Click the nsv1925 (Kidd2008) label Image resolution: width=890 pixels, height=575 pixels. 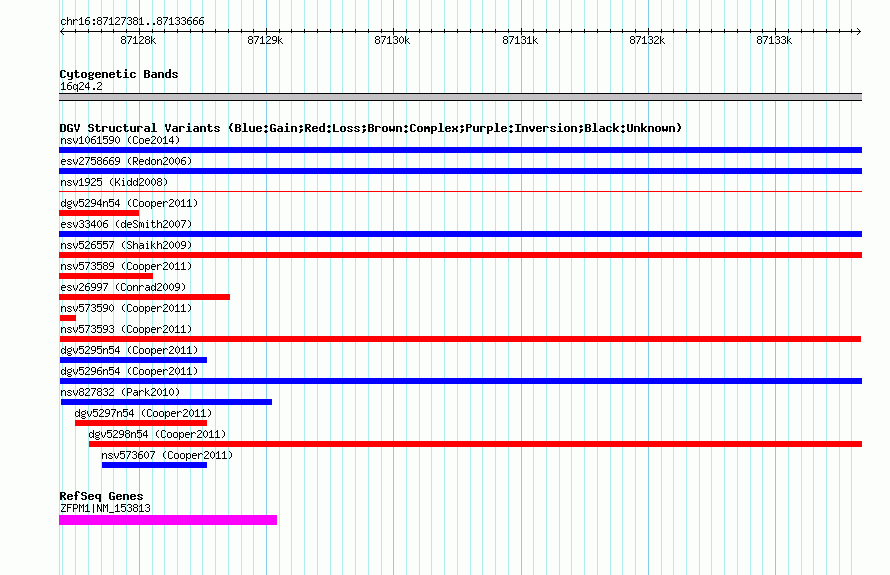click(x=114, y=182)
